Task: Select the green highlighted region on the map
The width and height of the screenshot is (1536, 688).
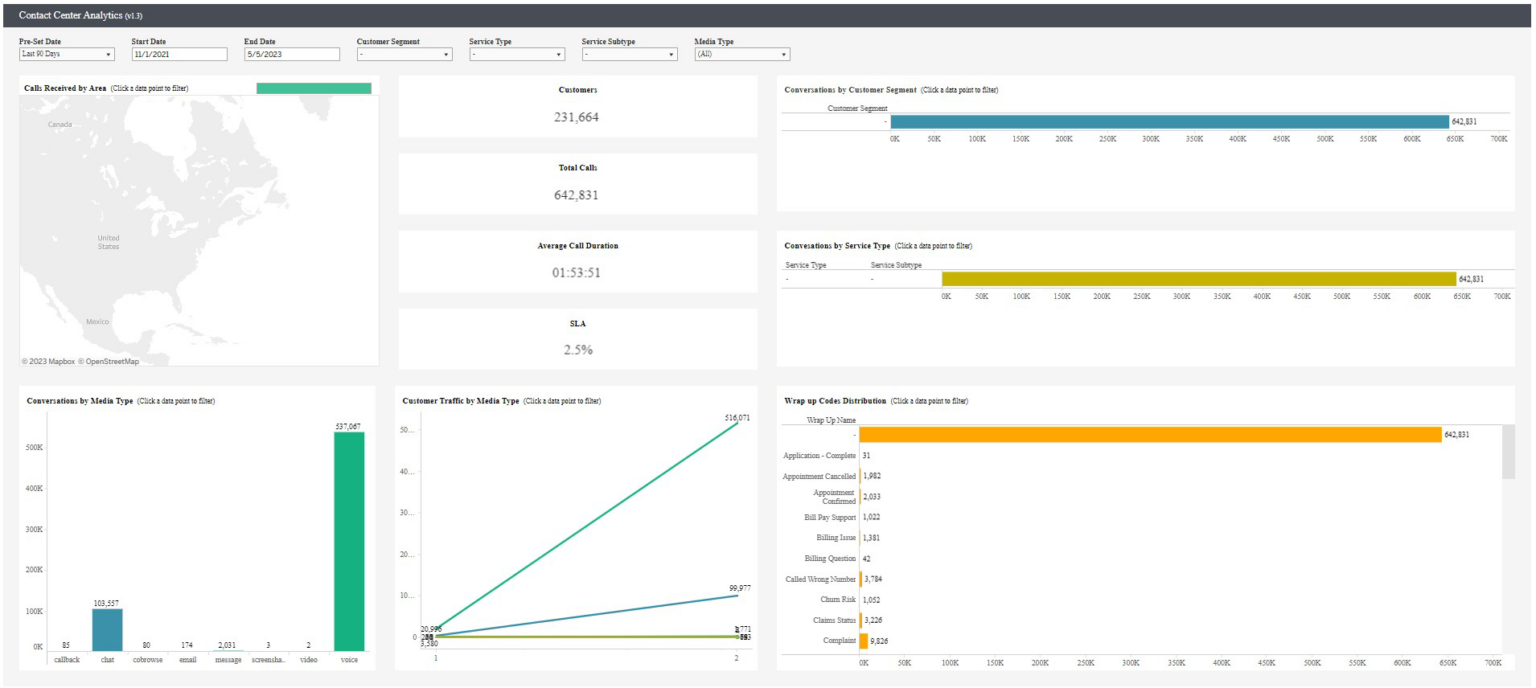Action: point(314,88)
